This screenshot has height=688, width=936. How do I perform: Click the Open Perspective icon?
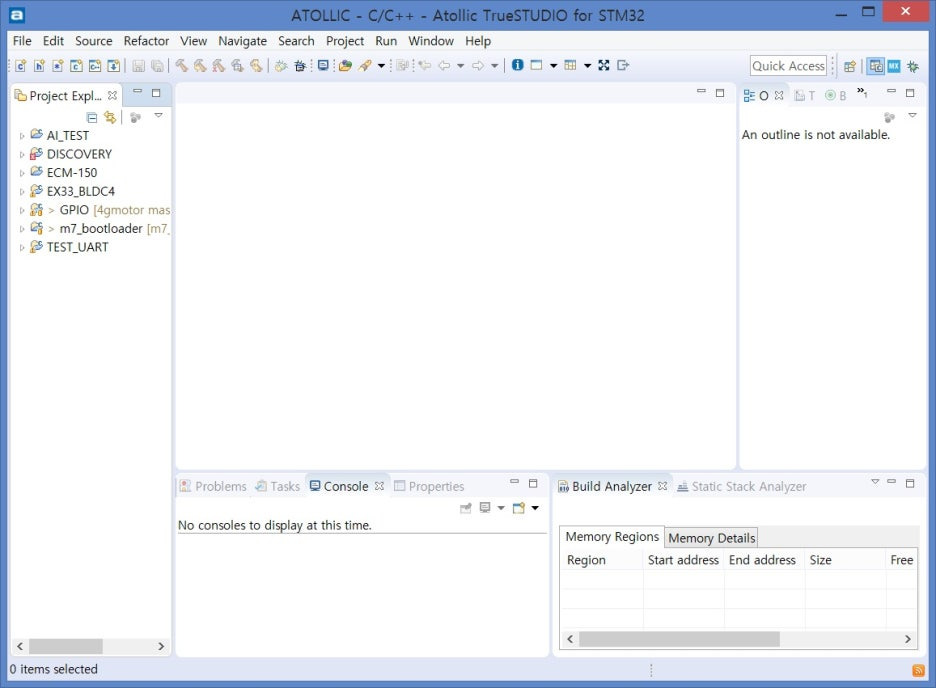(849, 66)
